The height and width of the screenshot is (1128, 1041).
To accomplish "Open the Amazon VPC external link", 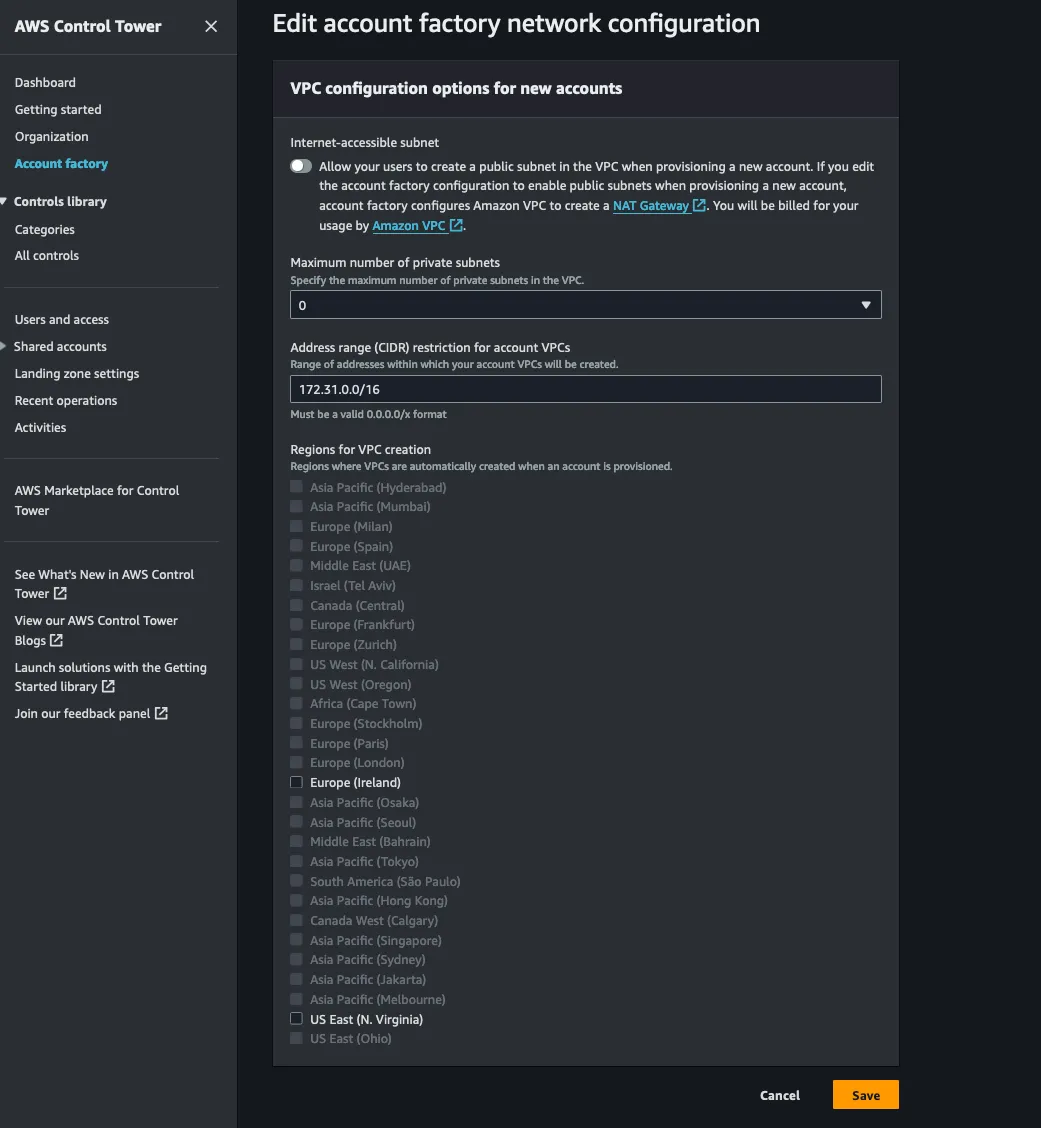I will click(410, 226).
